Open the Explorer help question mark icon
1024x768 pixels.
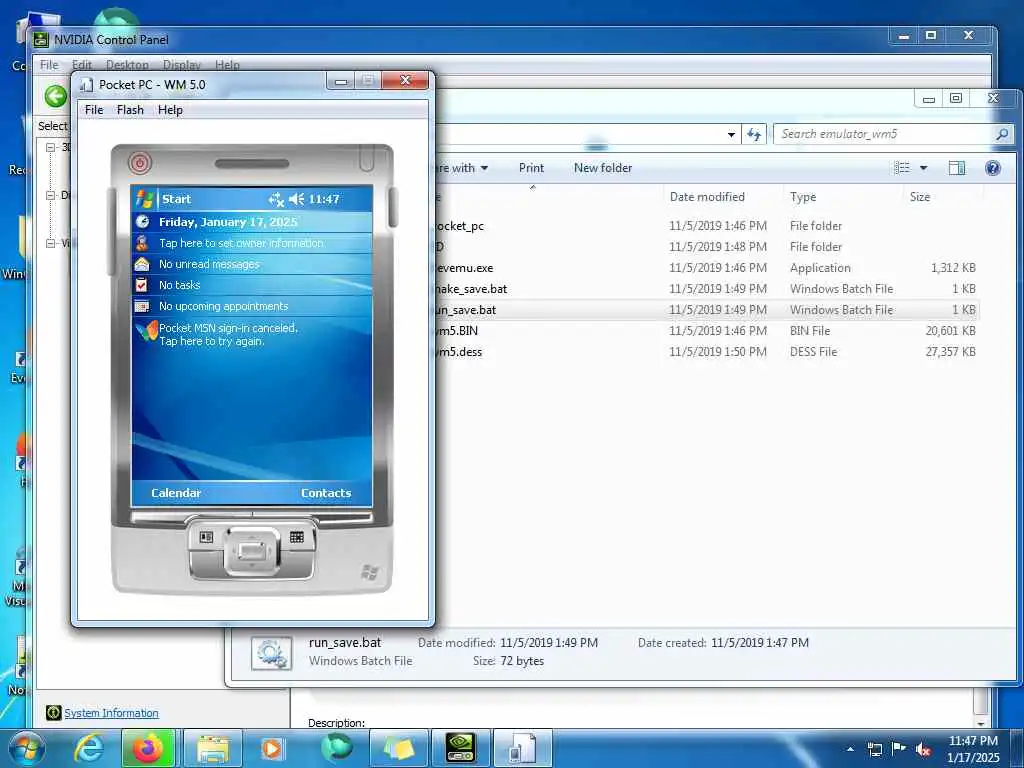(993, 168)
